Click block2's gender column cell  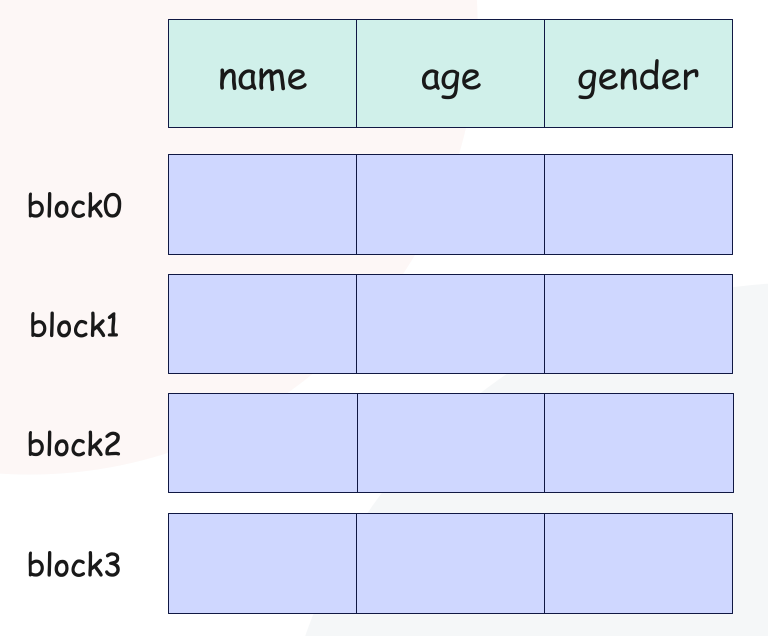tap(638, 443)
